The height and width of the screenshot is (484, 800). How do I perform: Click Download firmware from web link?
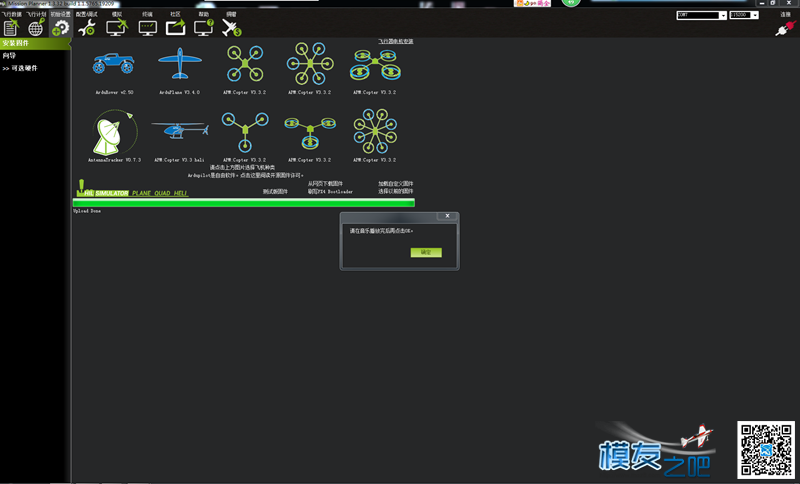[x=325, y=184]
